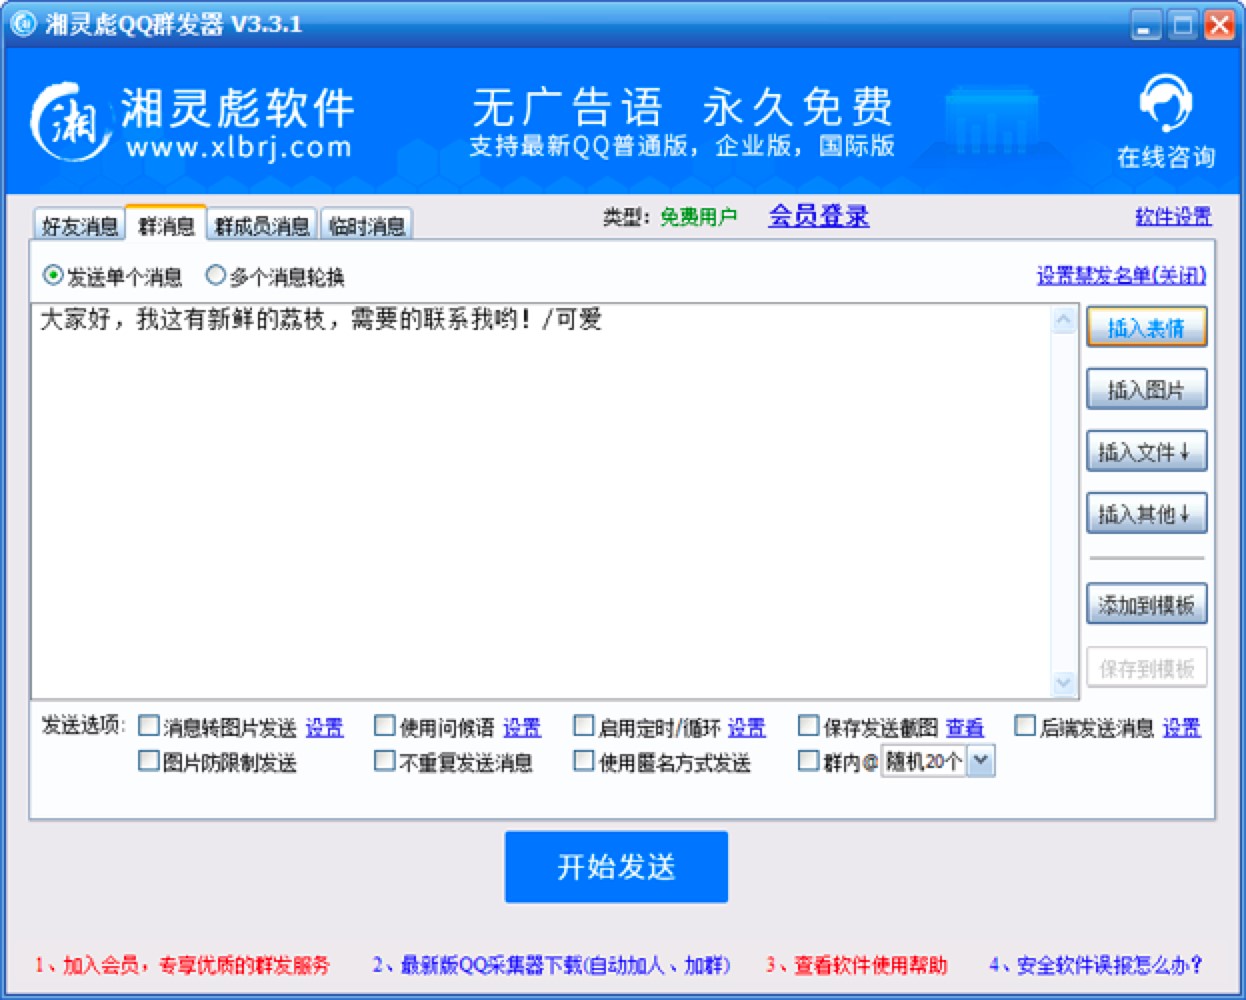Click the 开始发送 button
The image size is (1246, 1000).
[615, 867]
